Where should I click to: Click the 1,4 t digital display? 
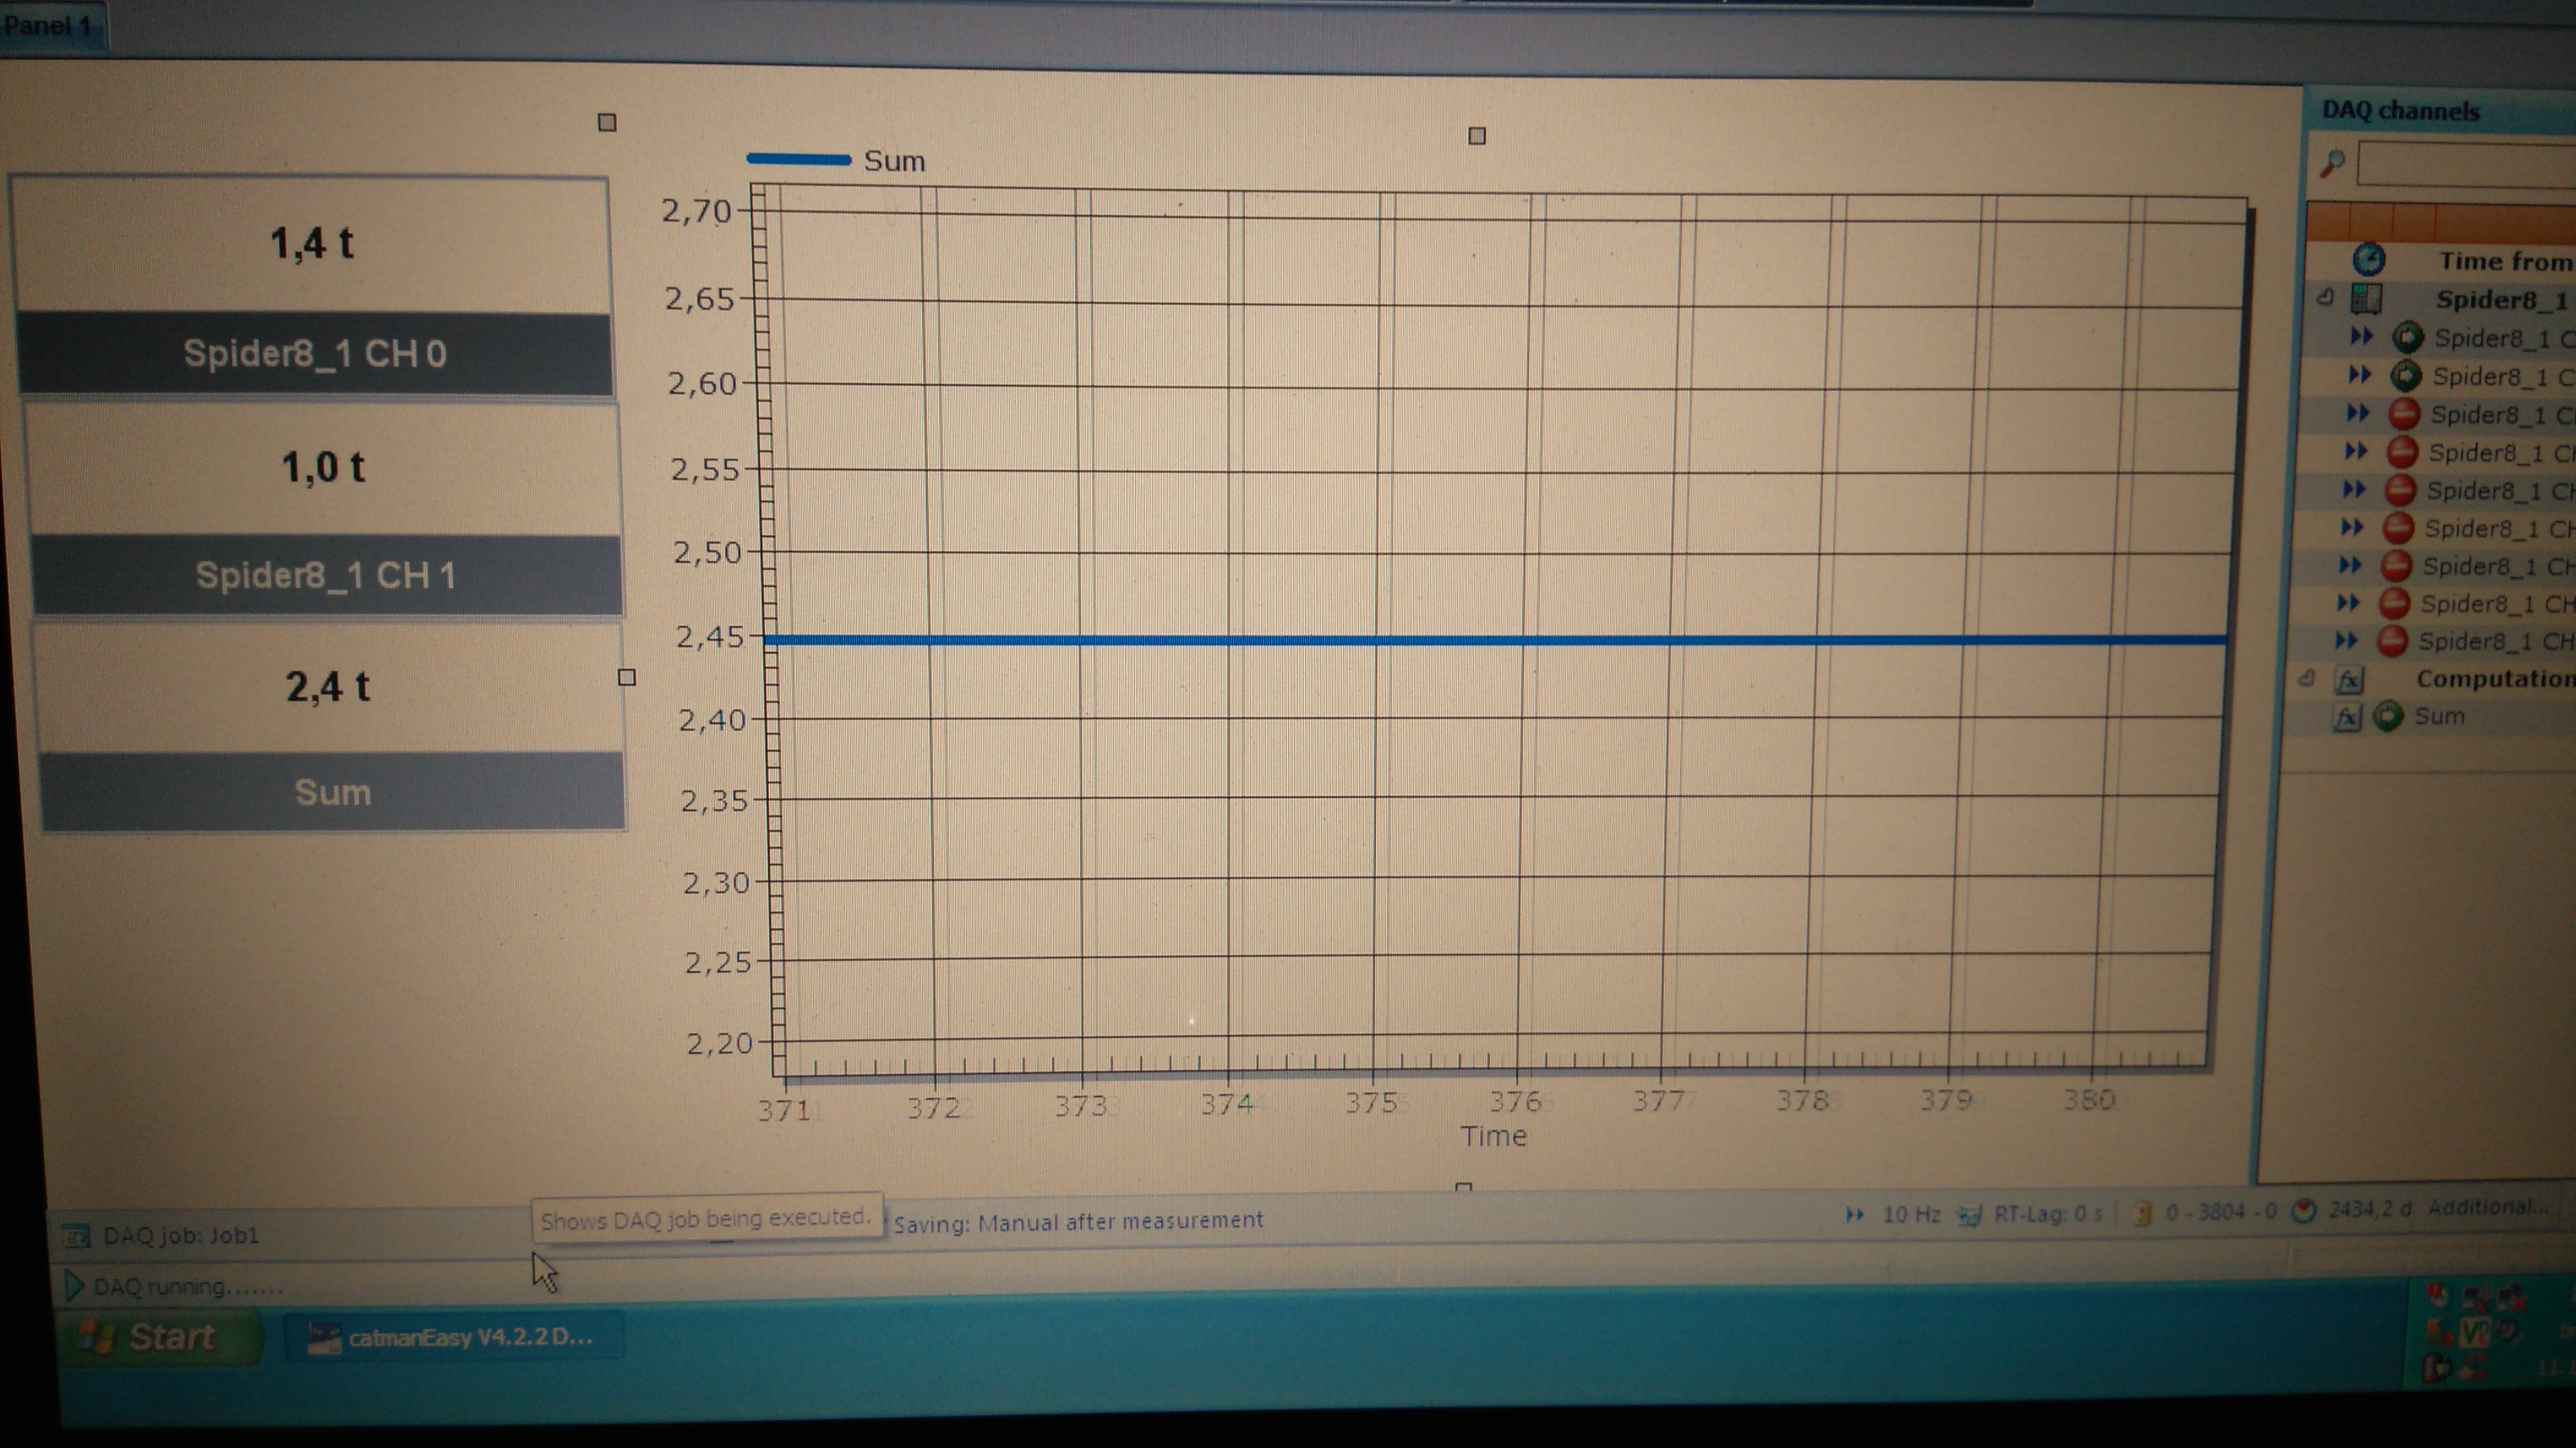pos(312,245)
